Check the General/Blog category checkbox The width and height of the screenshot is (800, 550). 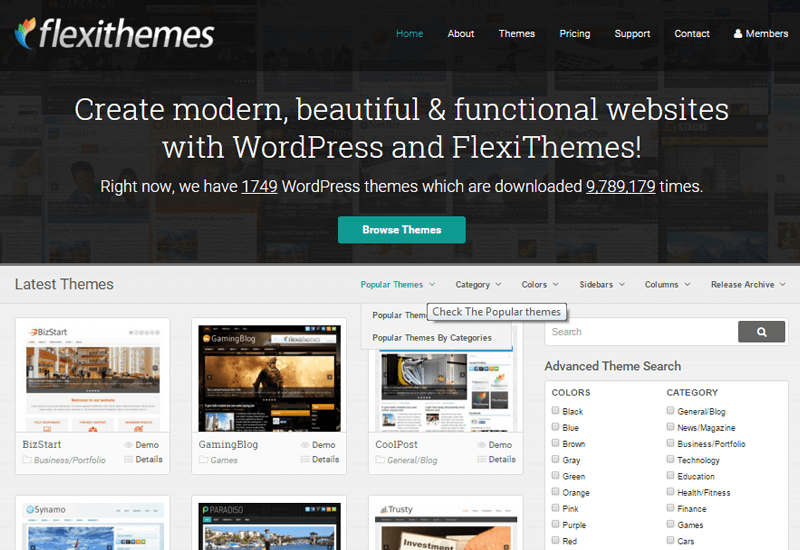click(x=670, y=410)
